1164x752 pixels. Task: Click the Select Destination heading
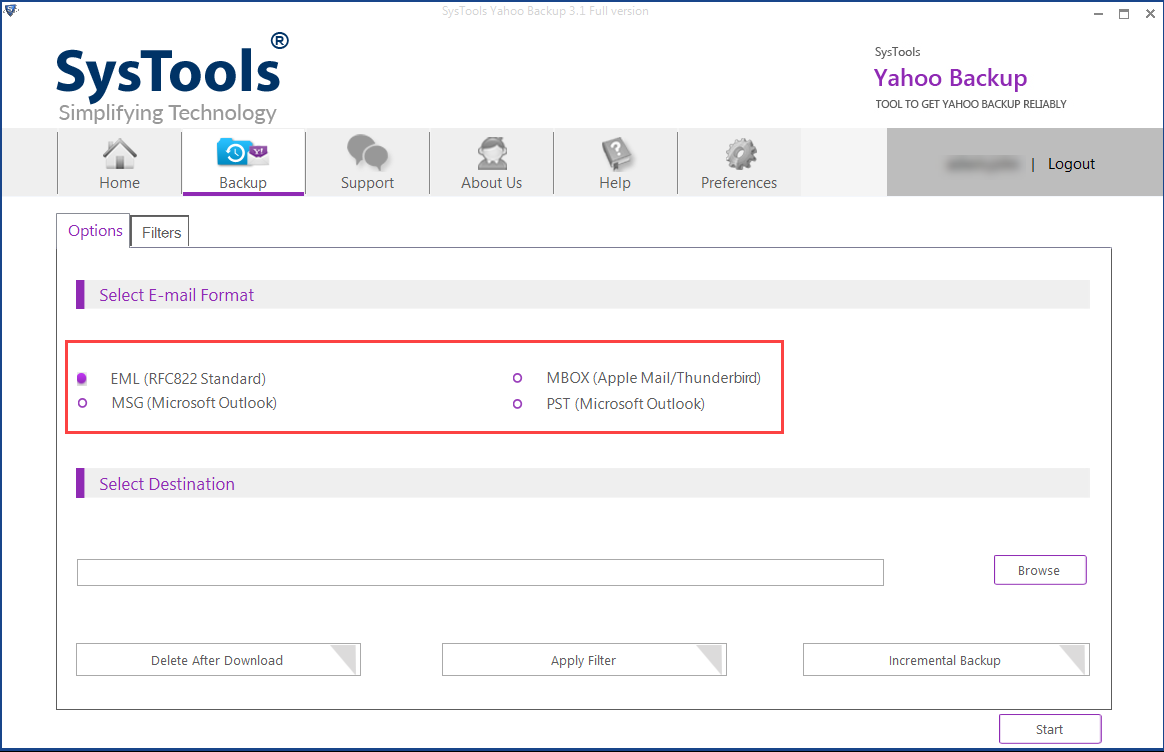pyautogui.click(x=167, y=484)
